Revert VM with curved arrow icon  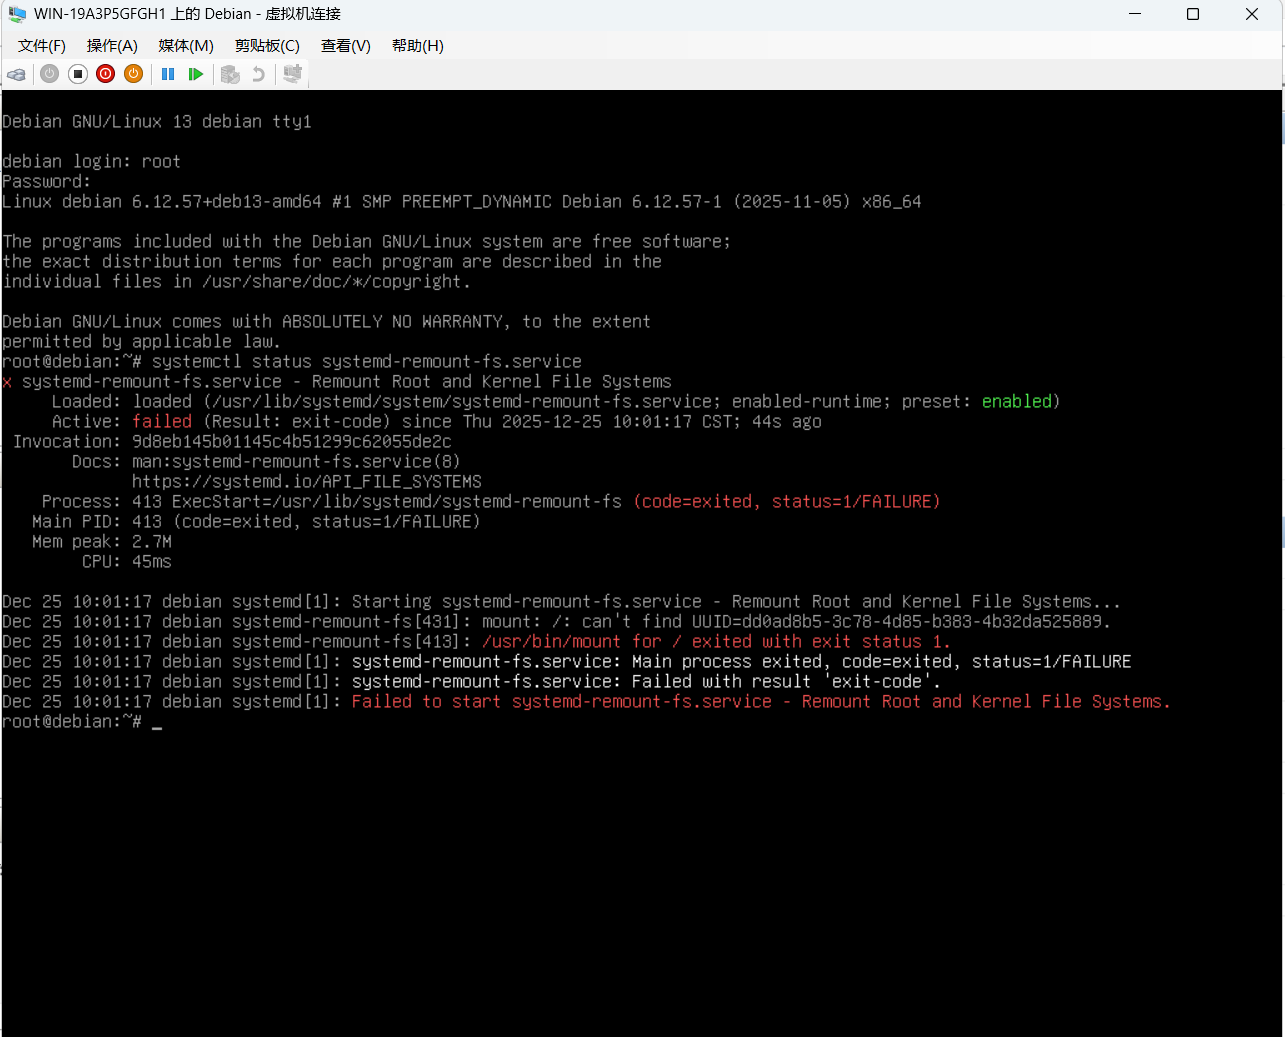pyautogui.click(x=259, y=74)
